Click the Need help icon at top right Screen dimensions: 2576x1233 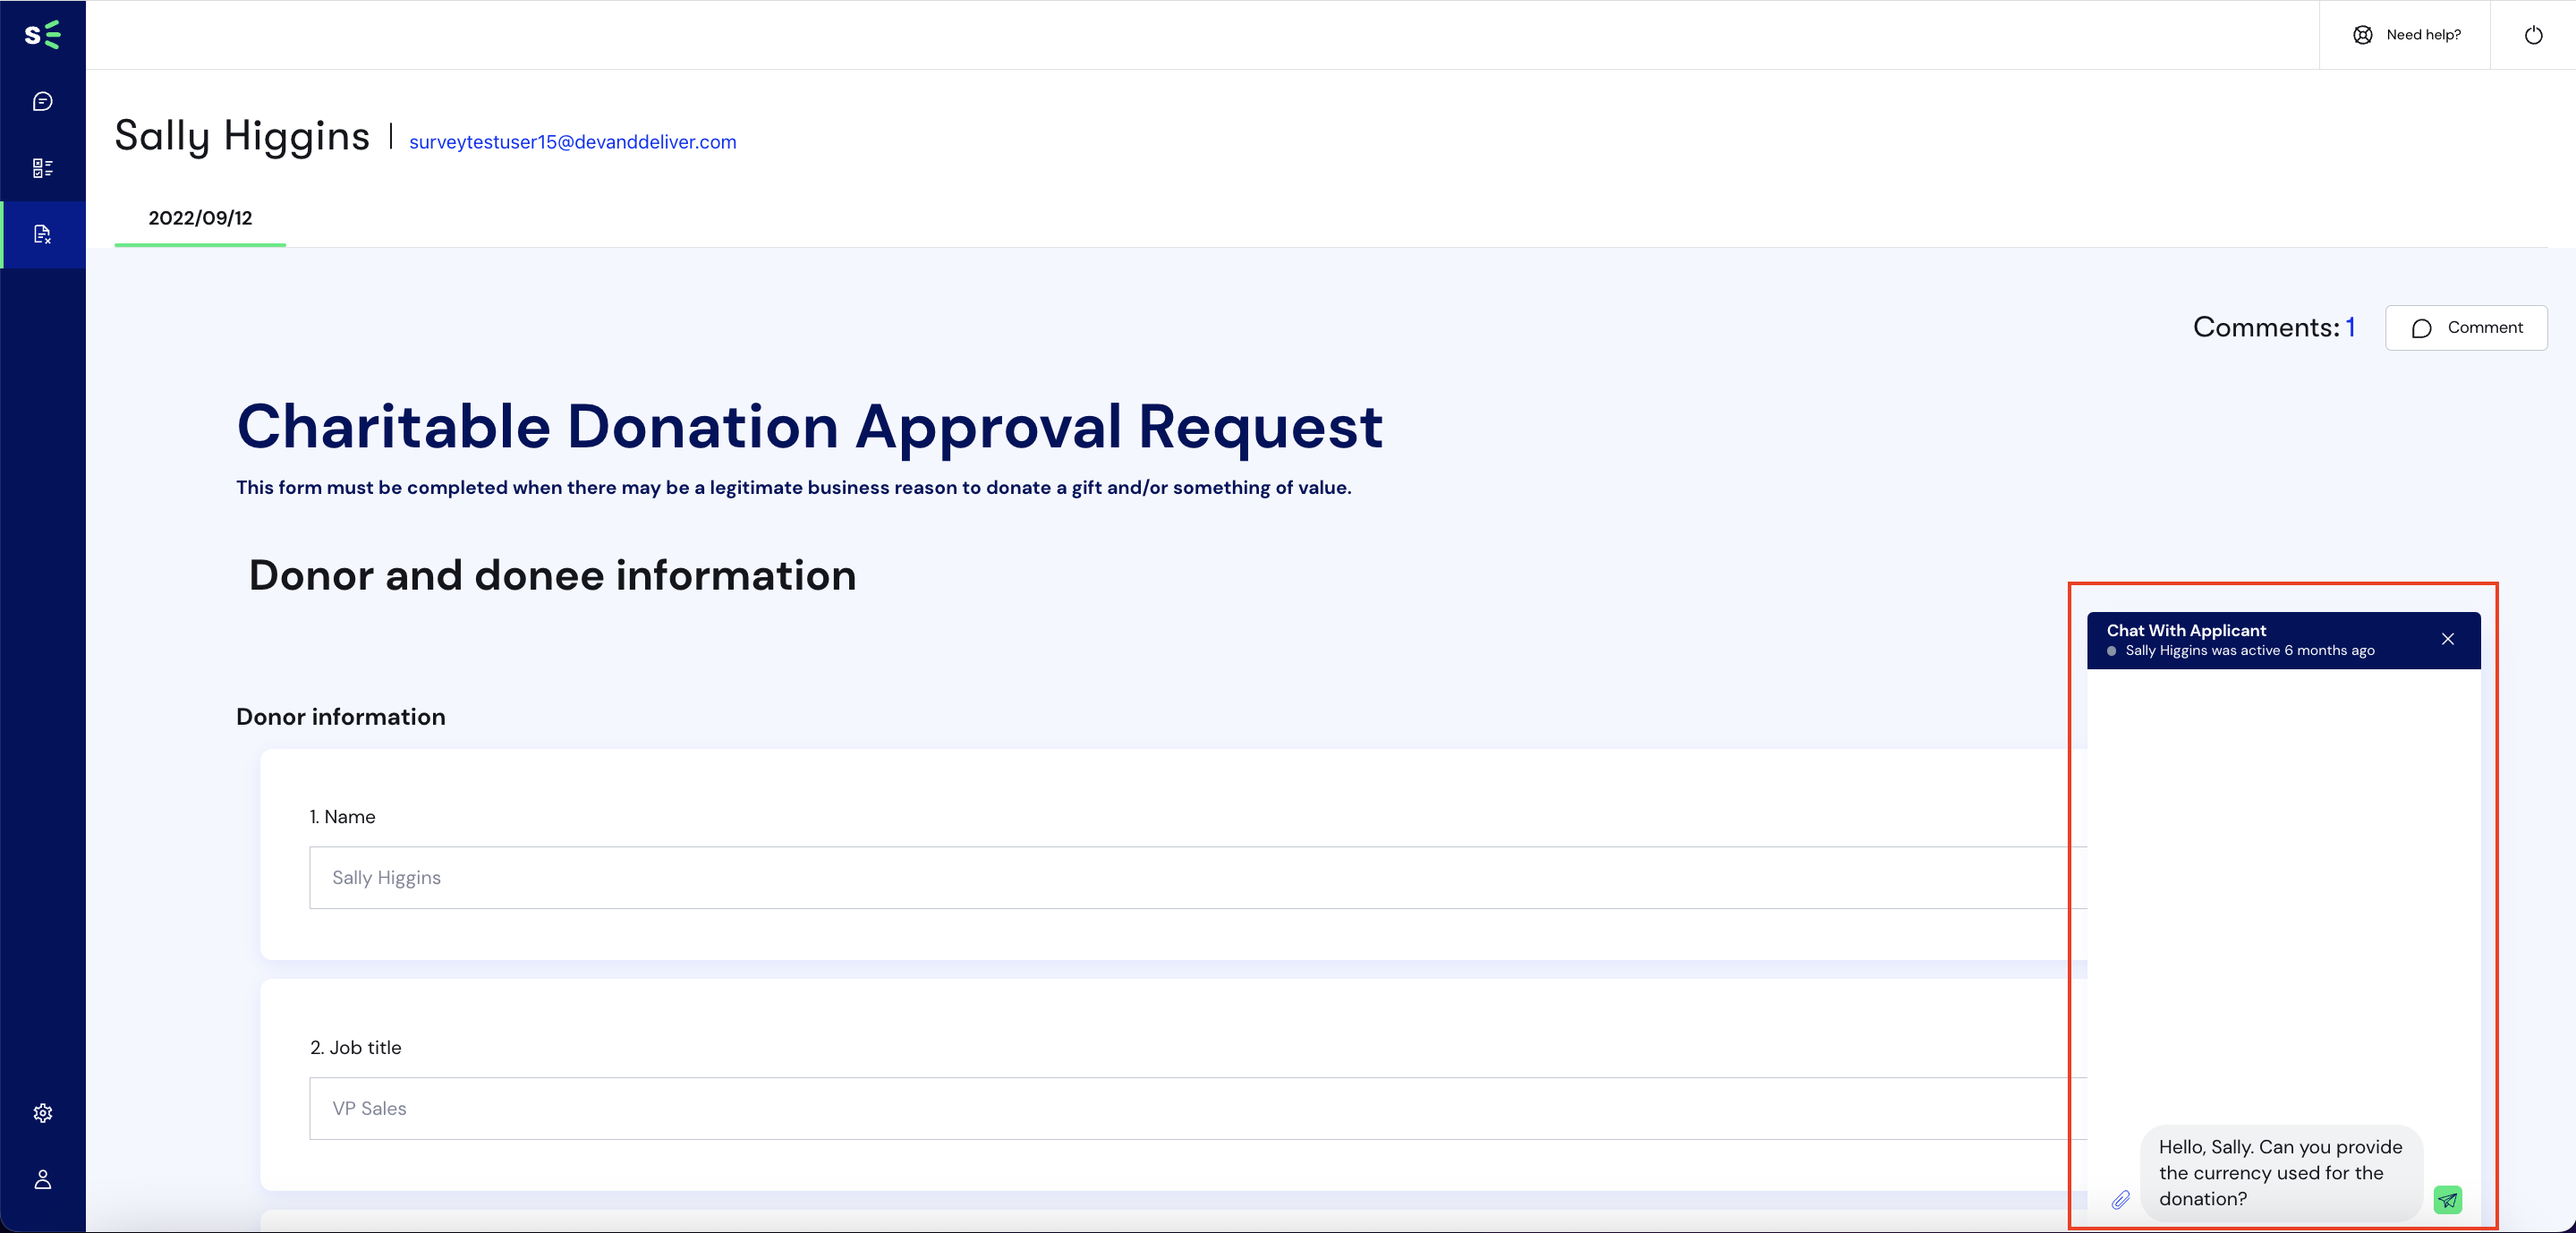2362,33
